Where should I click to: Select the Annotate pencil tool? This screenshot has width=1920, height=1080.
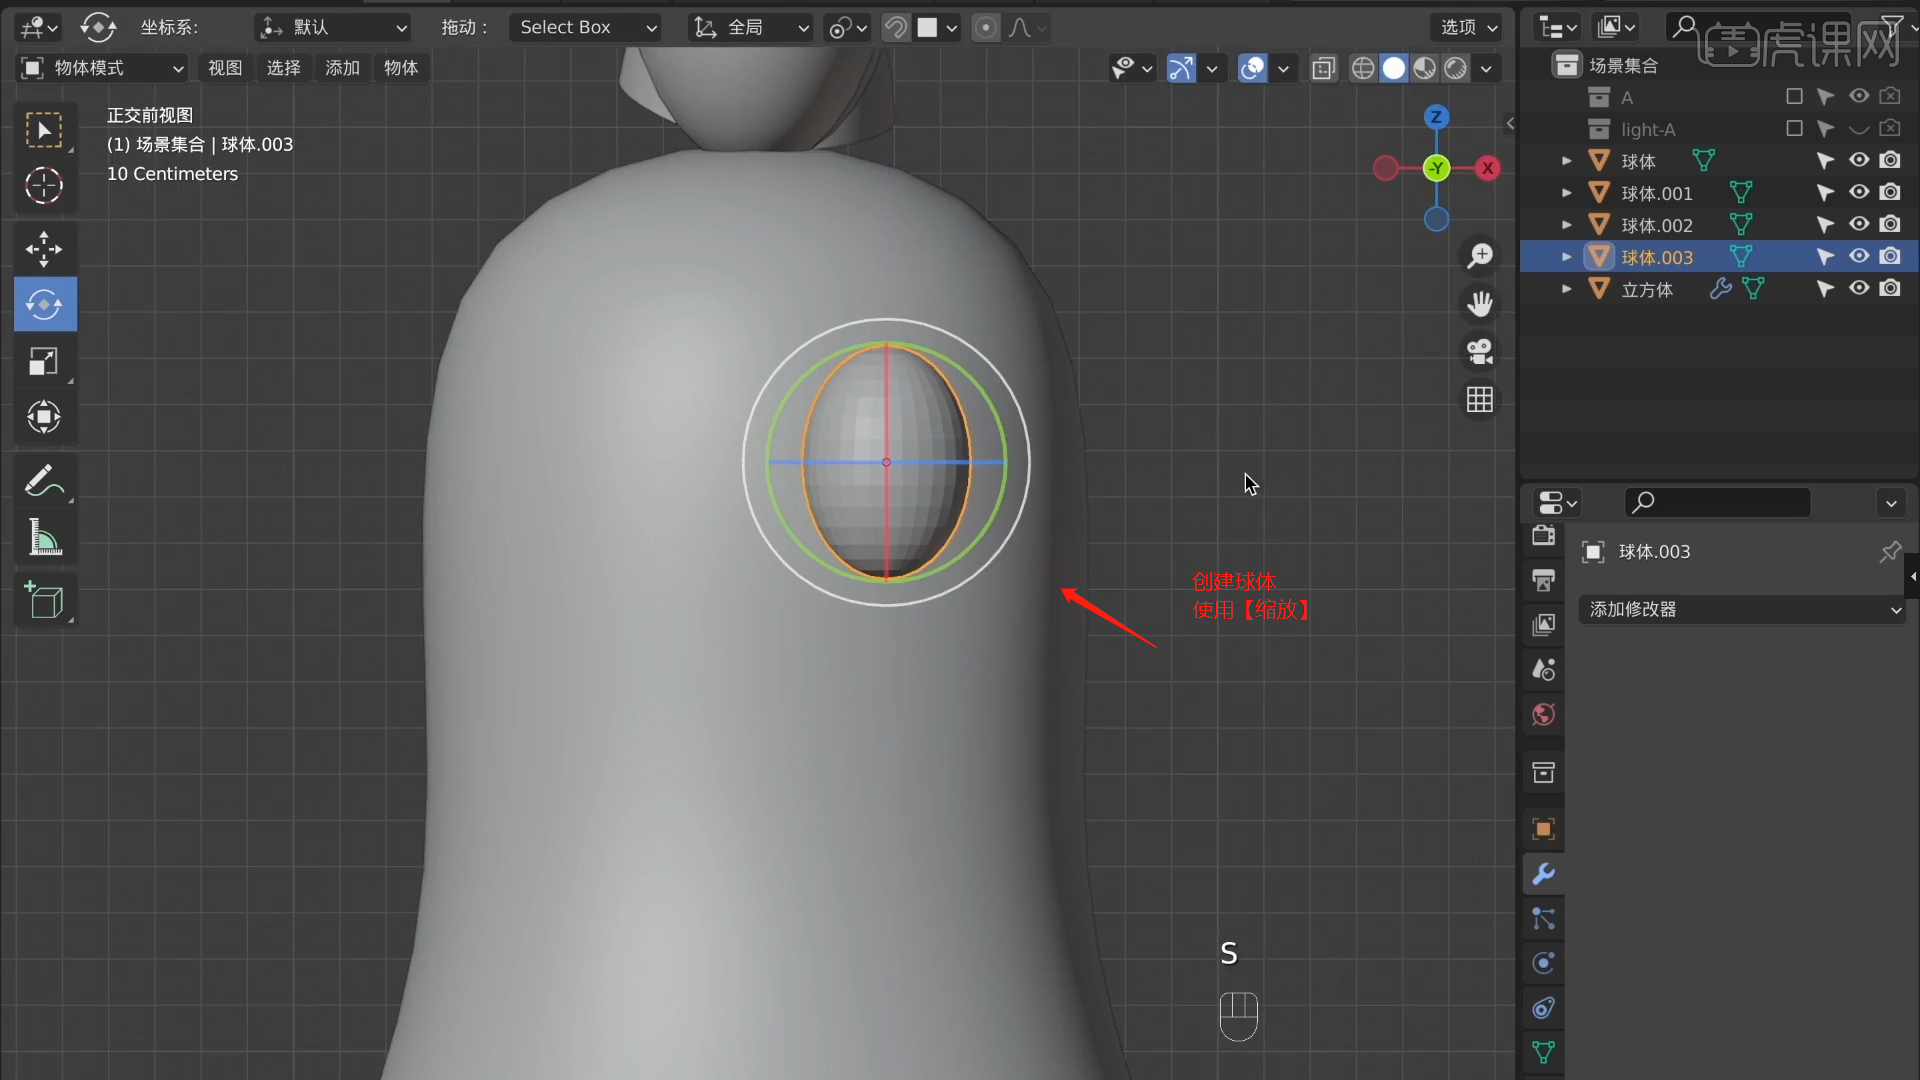click(44, 481)
